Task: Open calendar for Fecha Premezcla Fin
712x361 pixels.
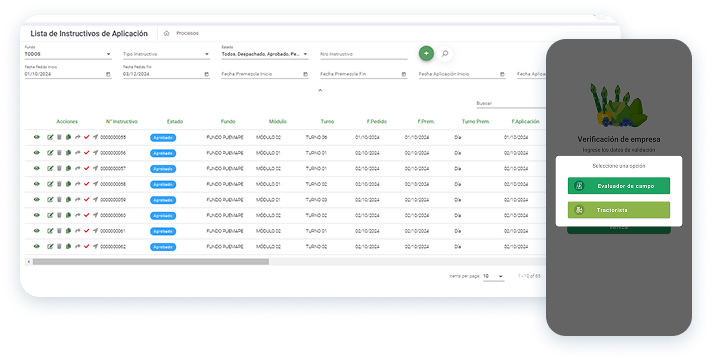Action: (404, 74)
